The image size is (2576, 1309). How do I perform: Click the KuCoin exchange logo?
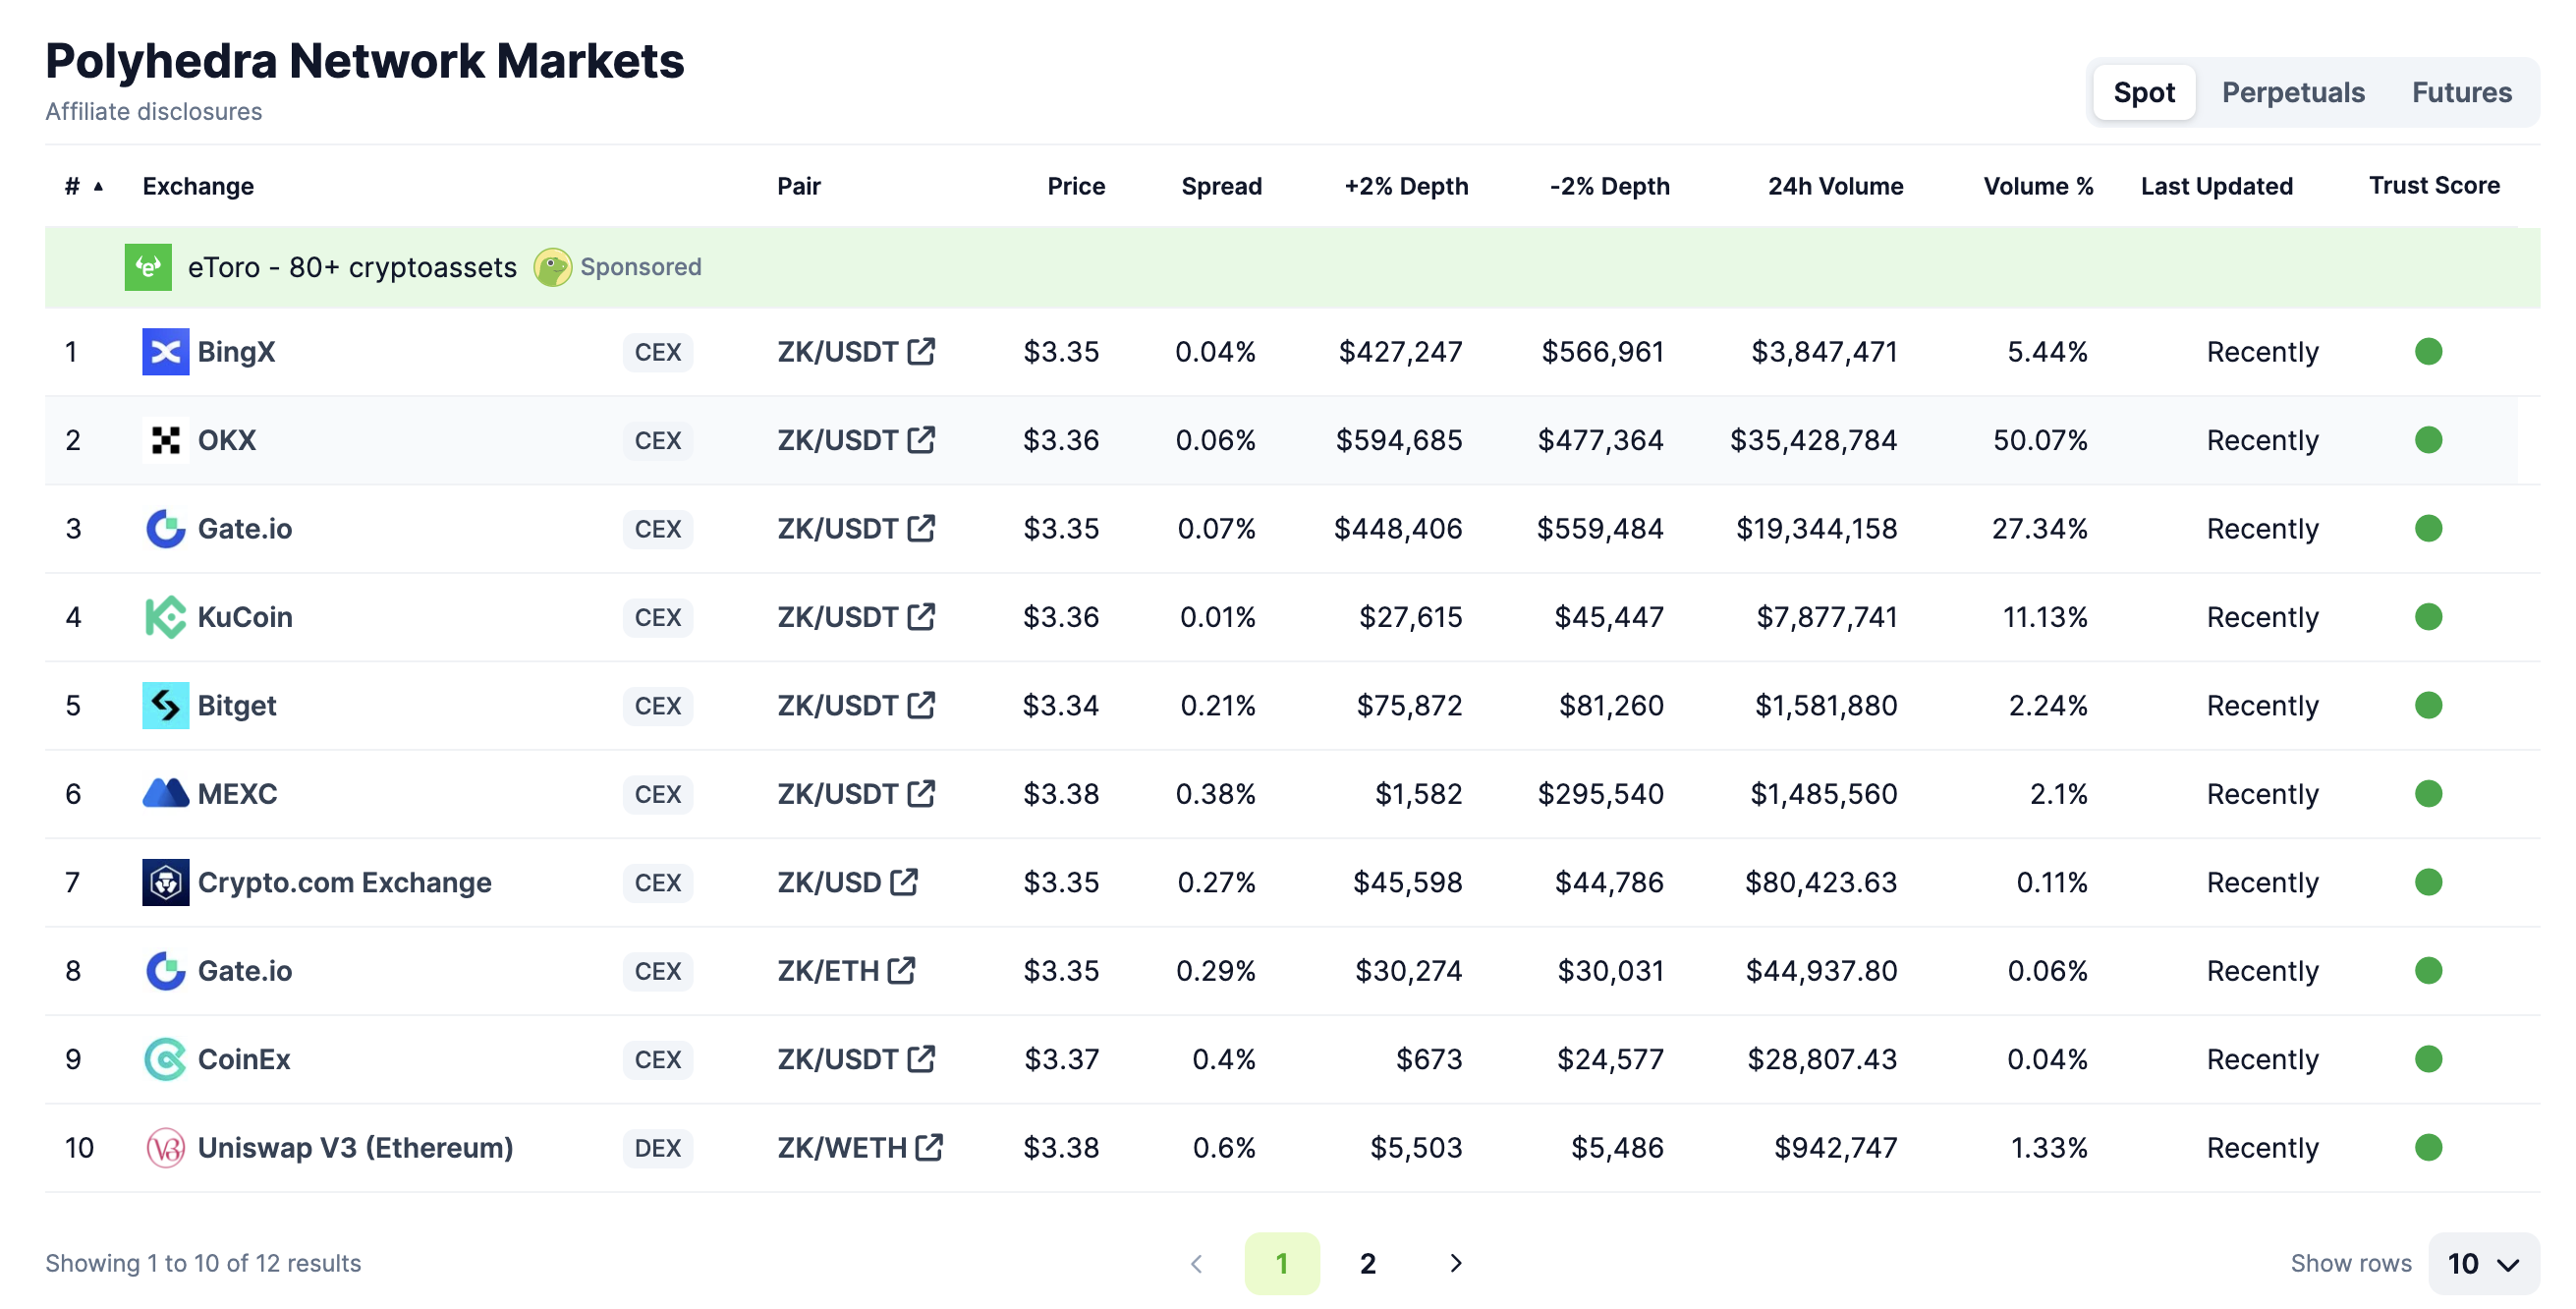click(165, 617)
